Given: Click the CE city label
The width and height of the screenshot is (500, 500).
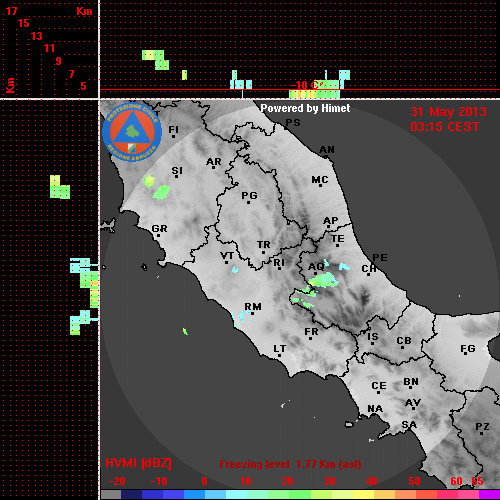Looking at the screenshot, I should click(379, 386).
